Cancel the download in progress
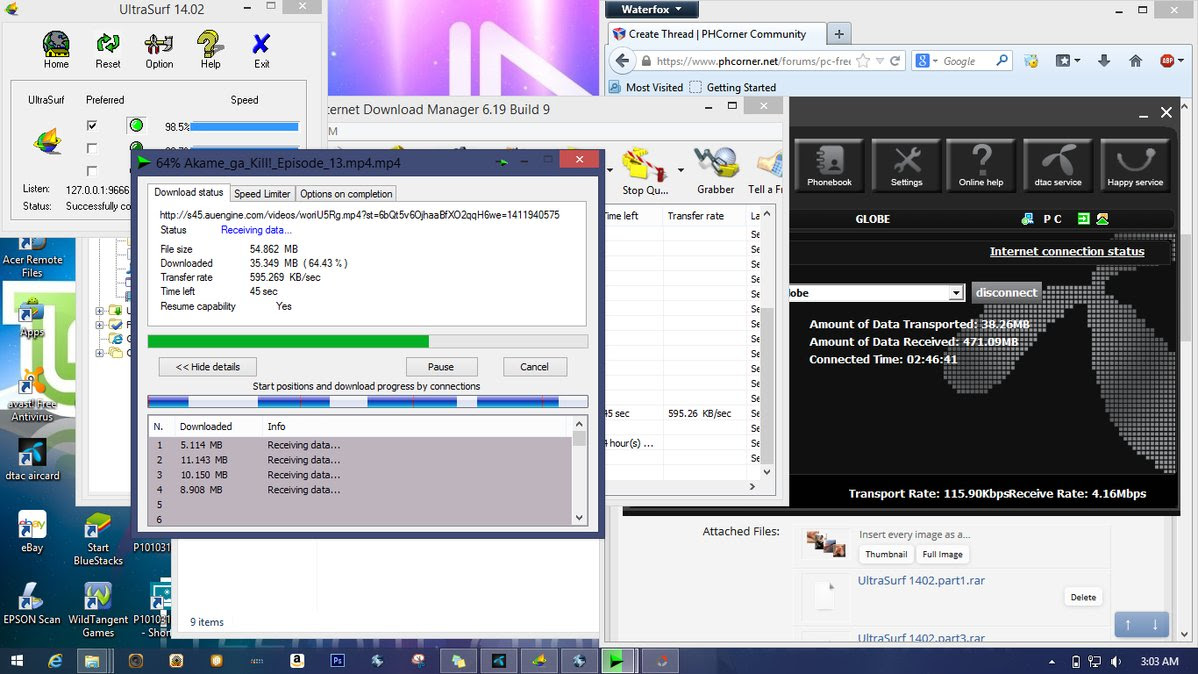The height and width of the screenshot is (674, 1198). (x=534, y=367)
